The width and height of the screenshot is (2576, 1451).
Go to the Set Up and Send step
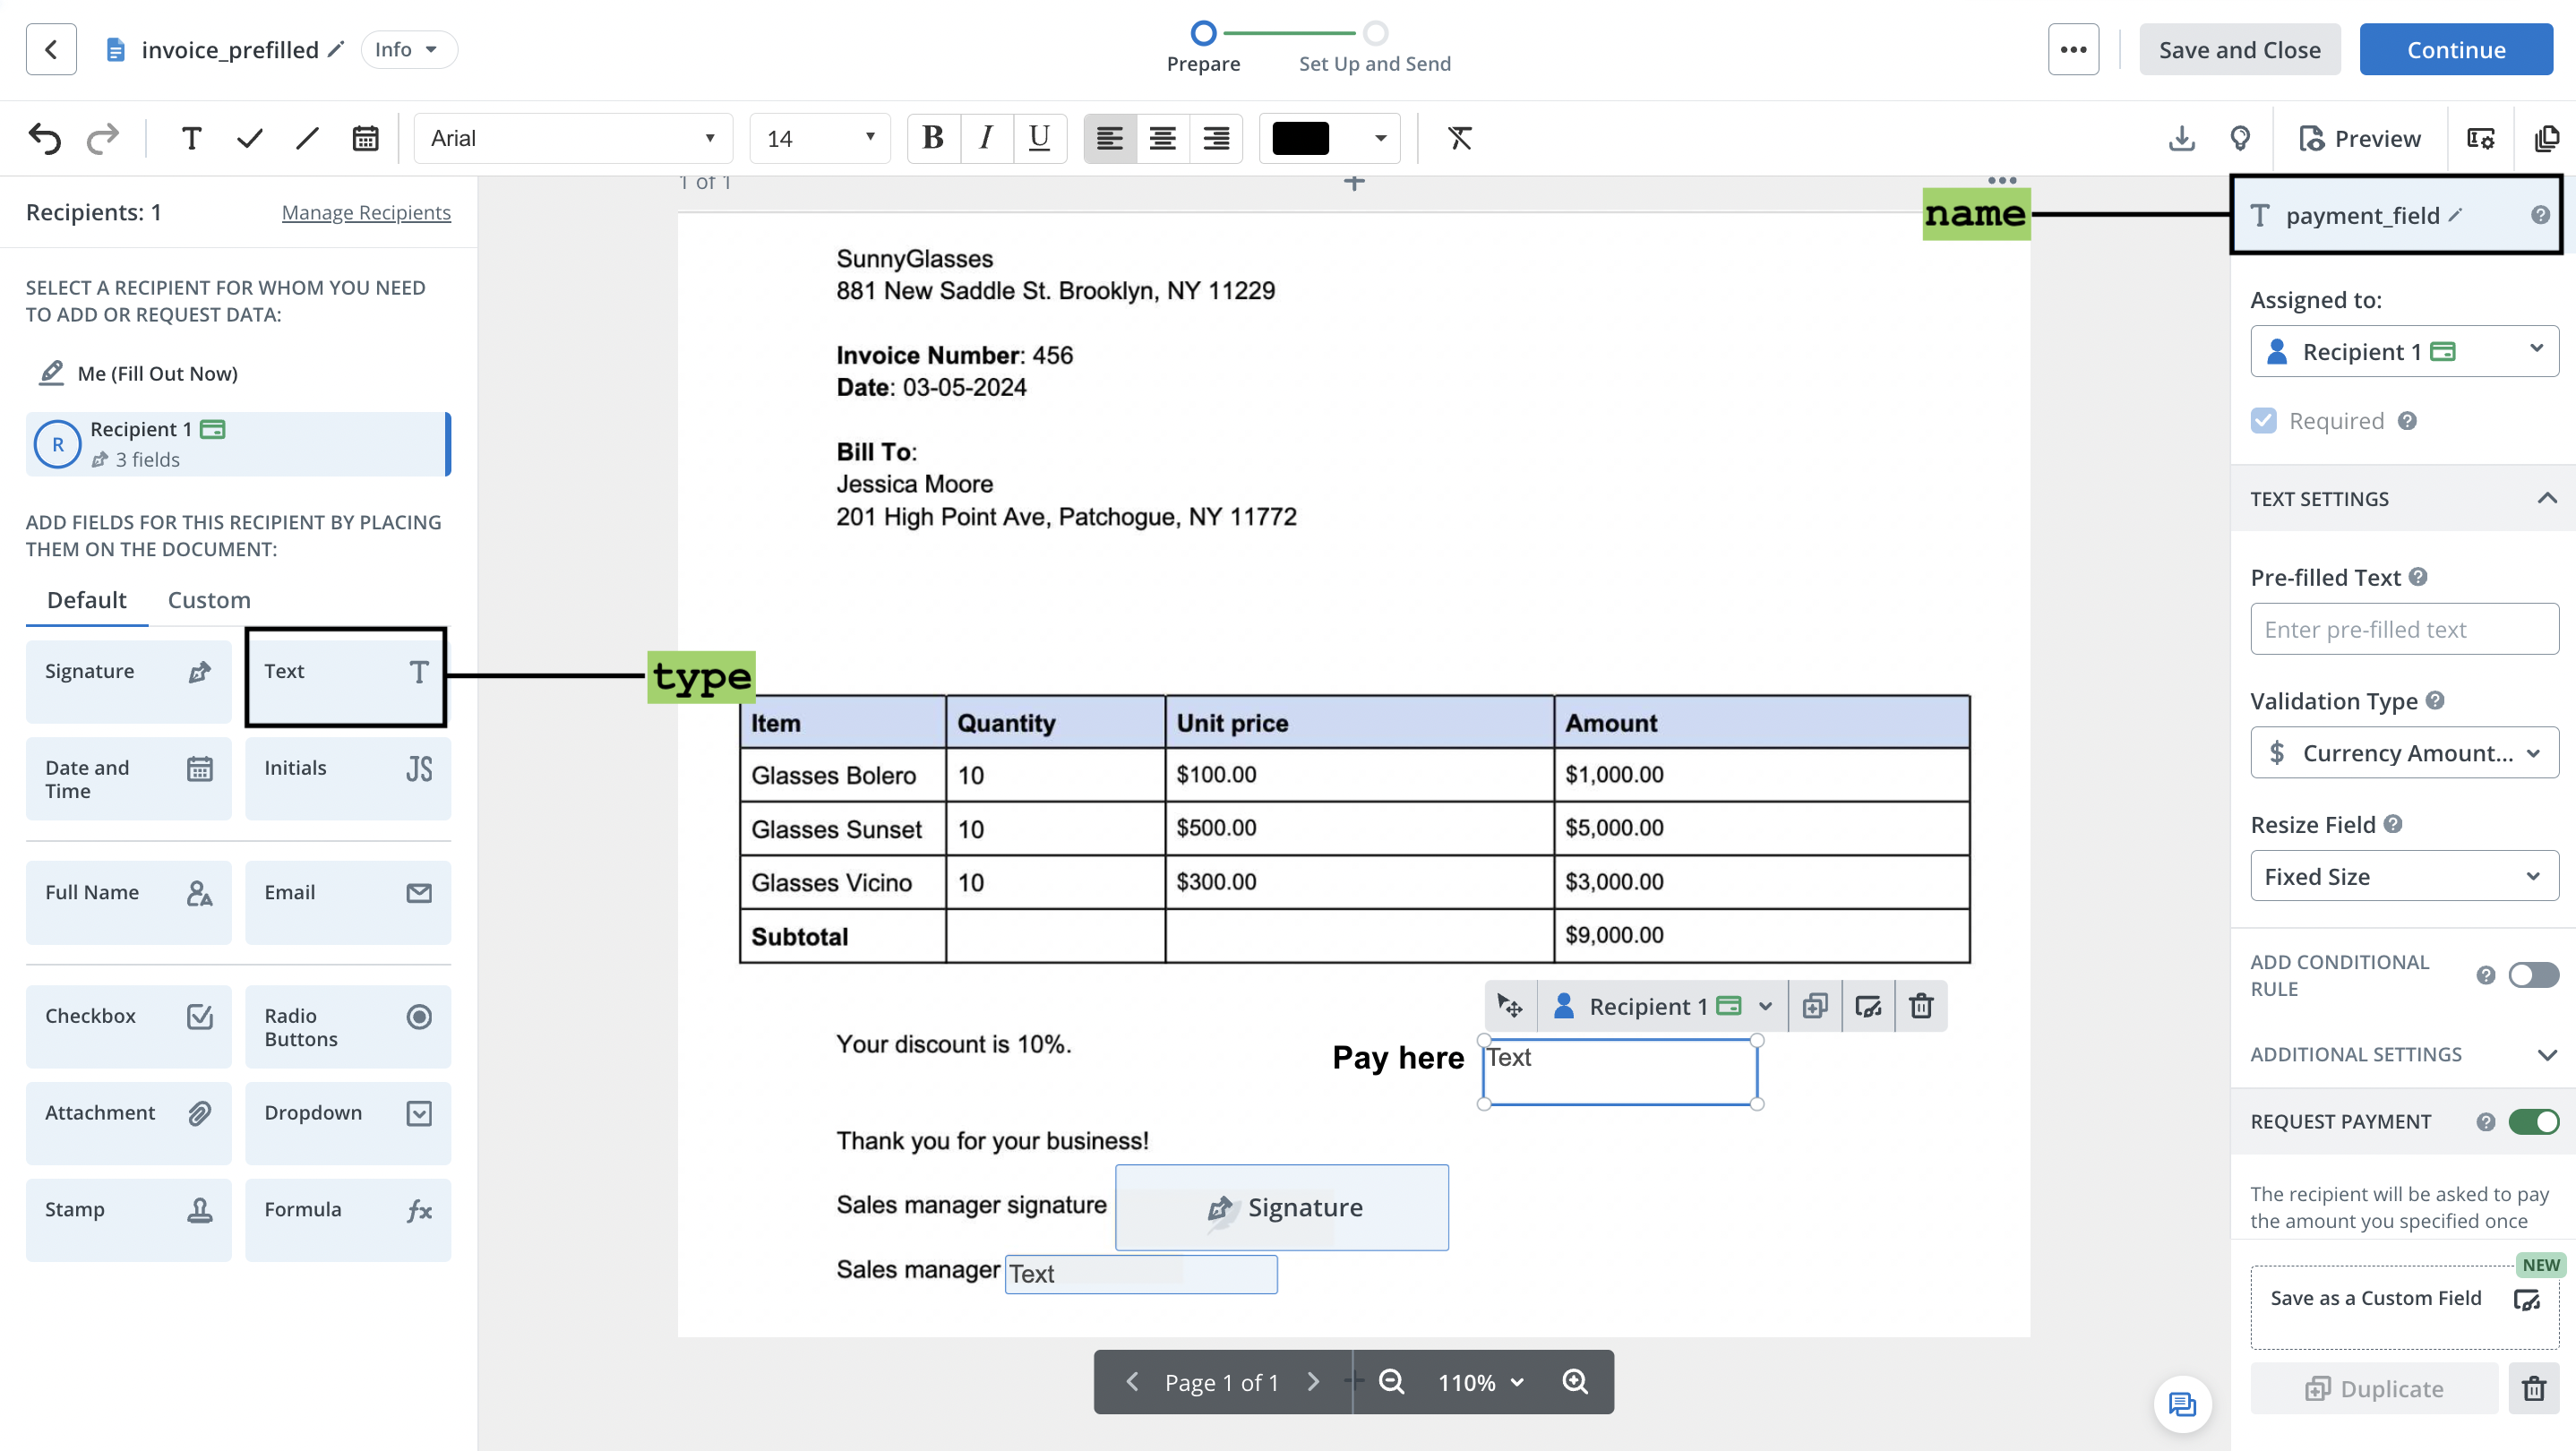tap(1375, 47)
